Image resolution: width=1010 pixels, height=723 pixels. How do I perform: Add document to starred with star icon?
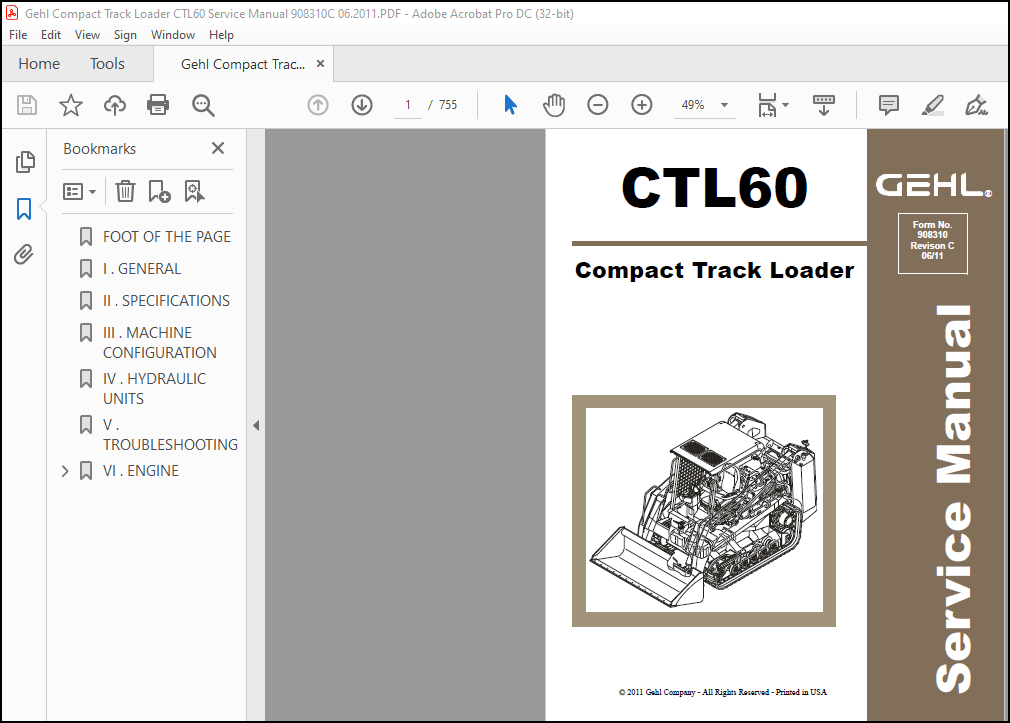(x=71, y=105)
